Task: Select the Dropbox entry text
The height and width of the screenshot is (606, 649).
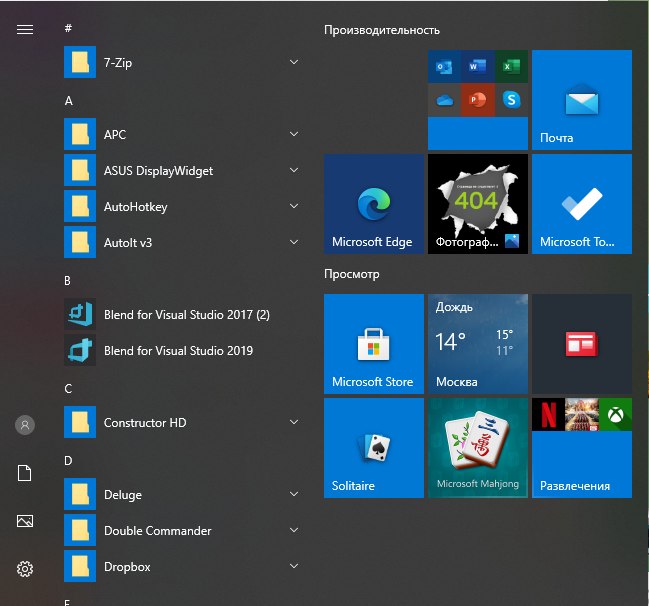Action: pyautogui.click(x=127, y=567)
